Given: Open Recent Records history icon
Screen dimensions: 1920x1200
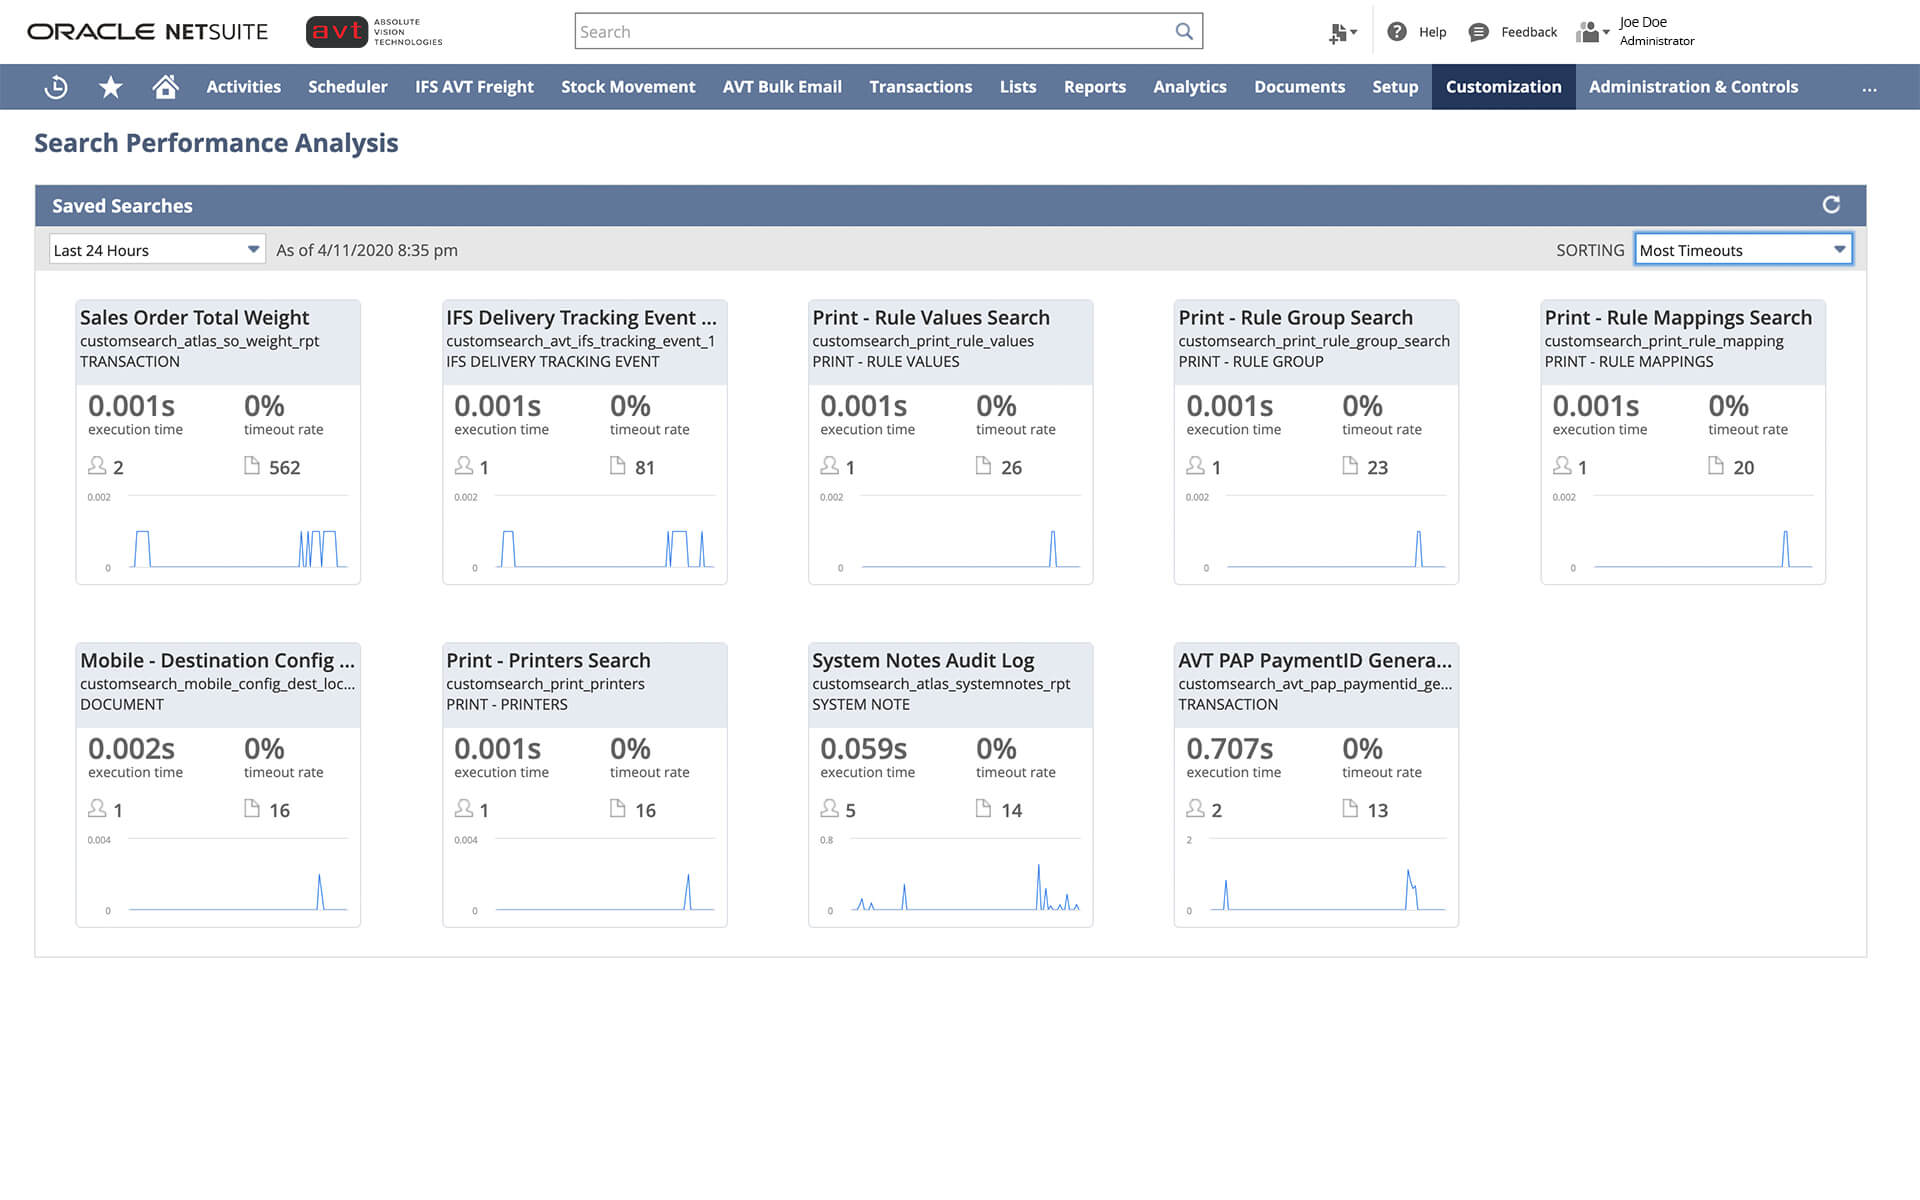Looking at the screenshot, I should click(x=56, y=87).
